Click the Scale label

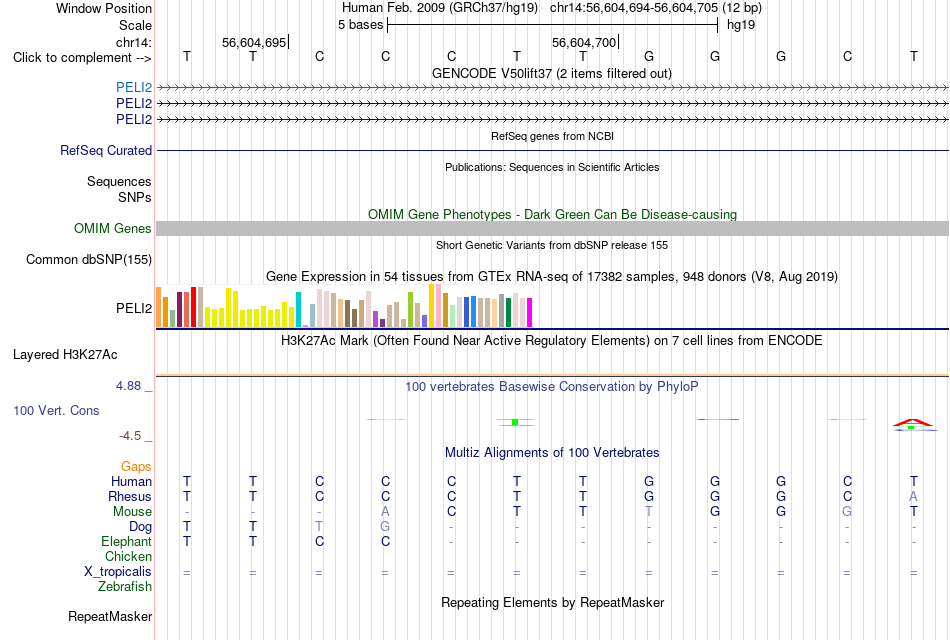[135, 25]
